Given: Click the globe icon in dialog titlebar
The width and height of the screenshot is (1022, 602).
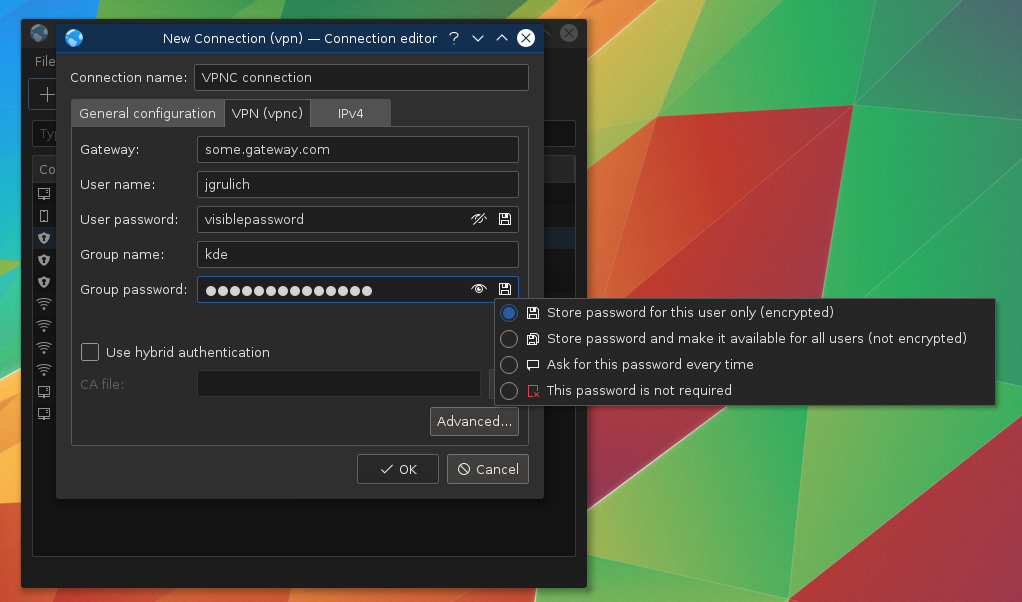Looking at the screenshot, I should [74, 38].
